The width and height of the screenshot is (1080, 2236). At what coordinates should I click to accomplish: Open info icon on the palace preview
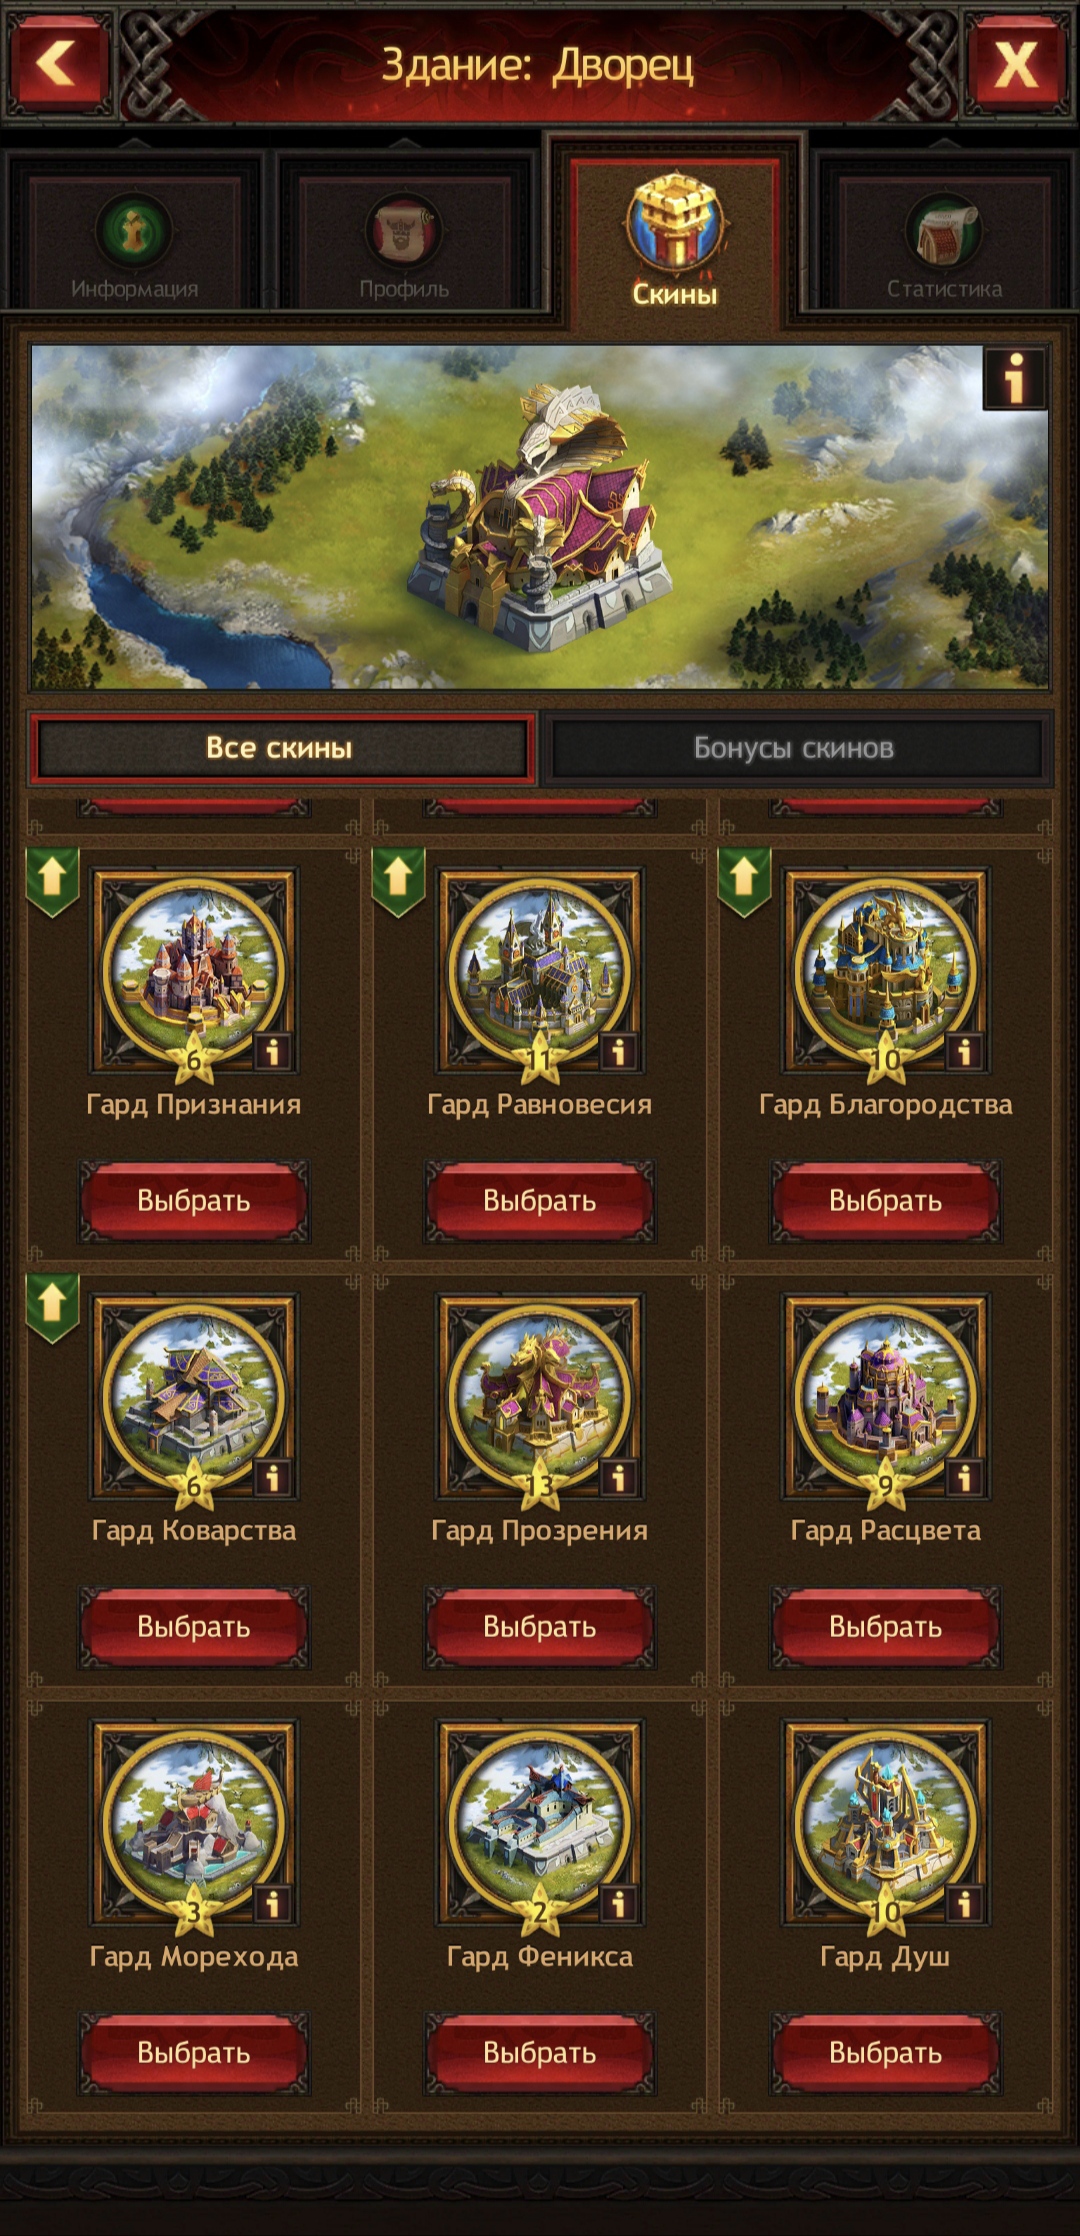(1015, 379)
